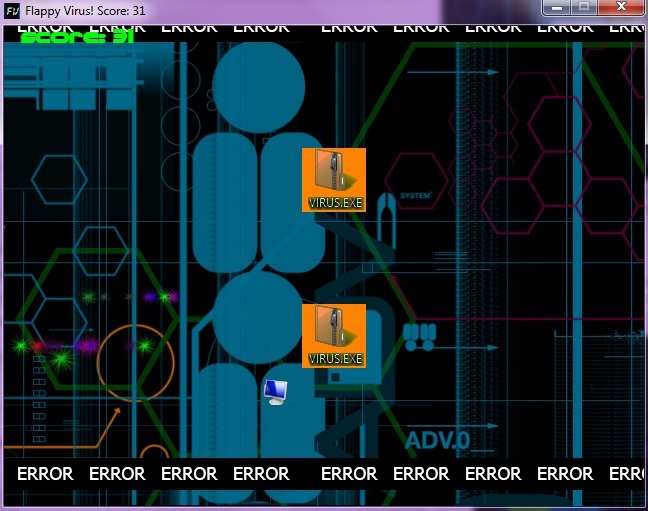648x511 pixels.
Task: Click the orange circle outline in background
Action: click(134, 363)
